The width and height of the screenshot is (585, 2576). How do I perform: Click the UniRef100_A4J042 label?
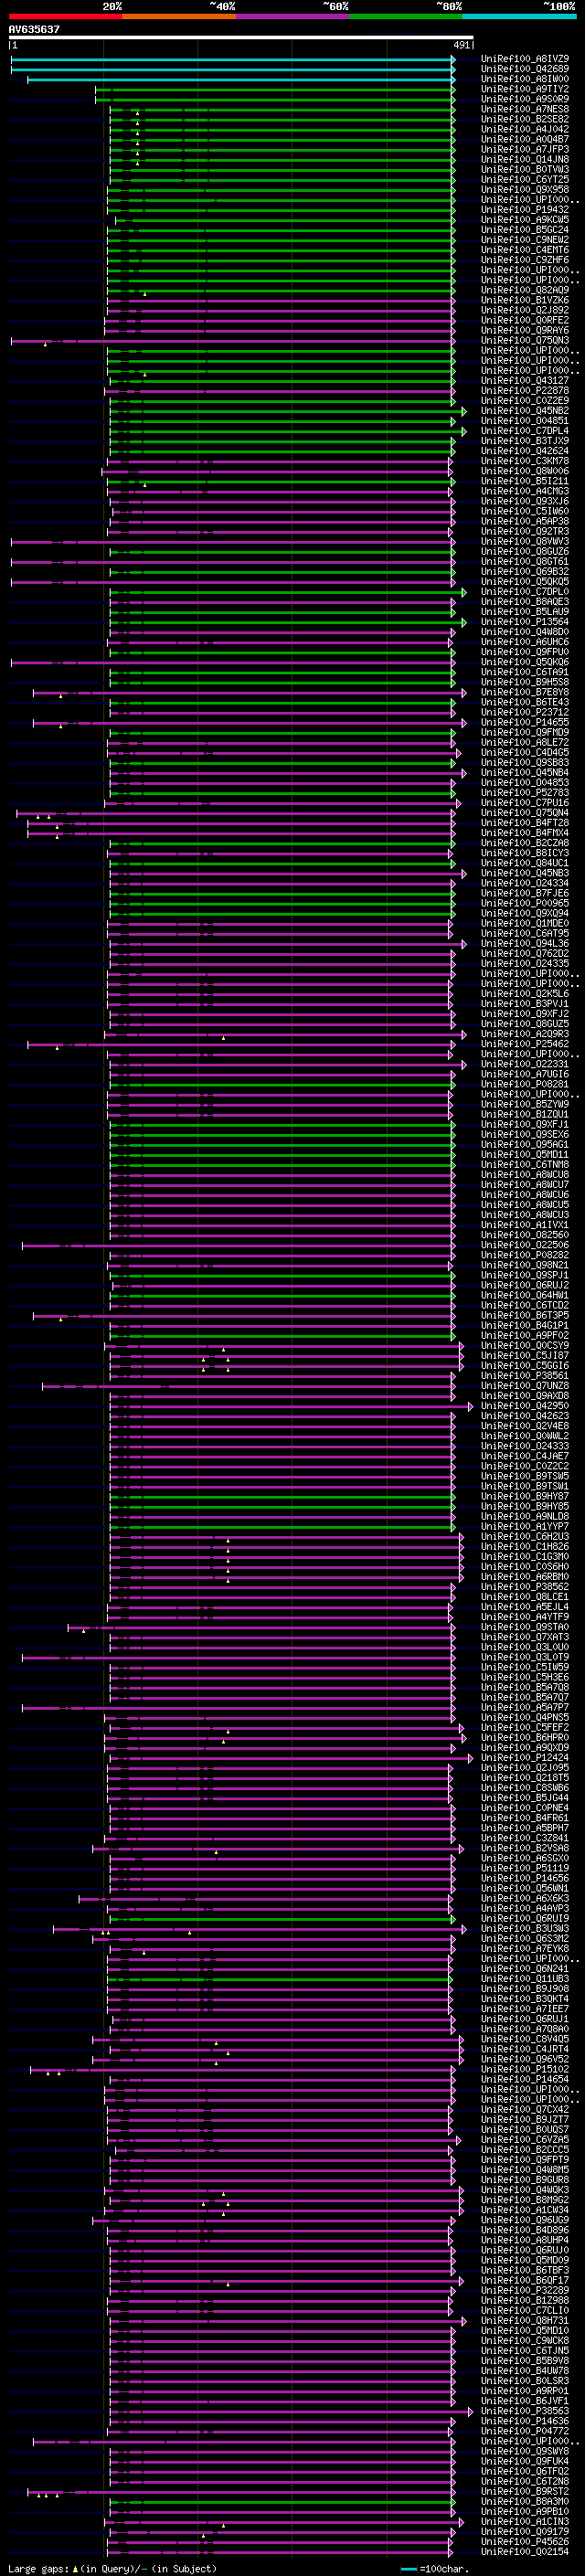point(525,129)
